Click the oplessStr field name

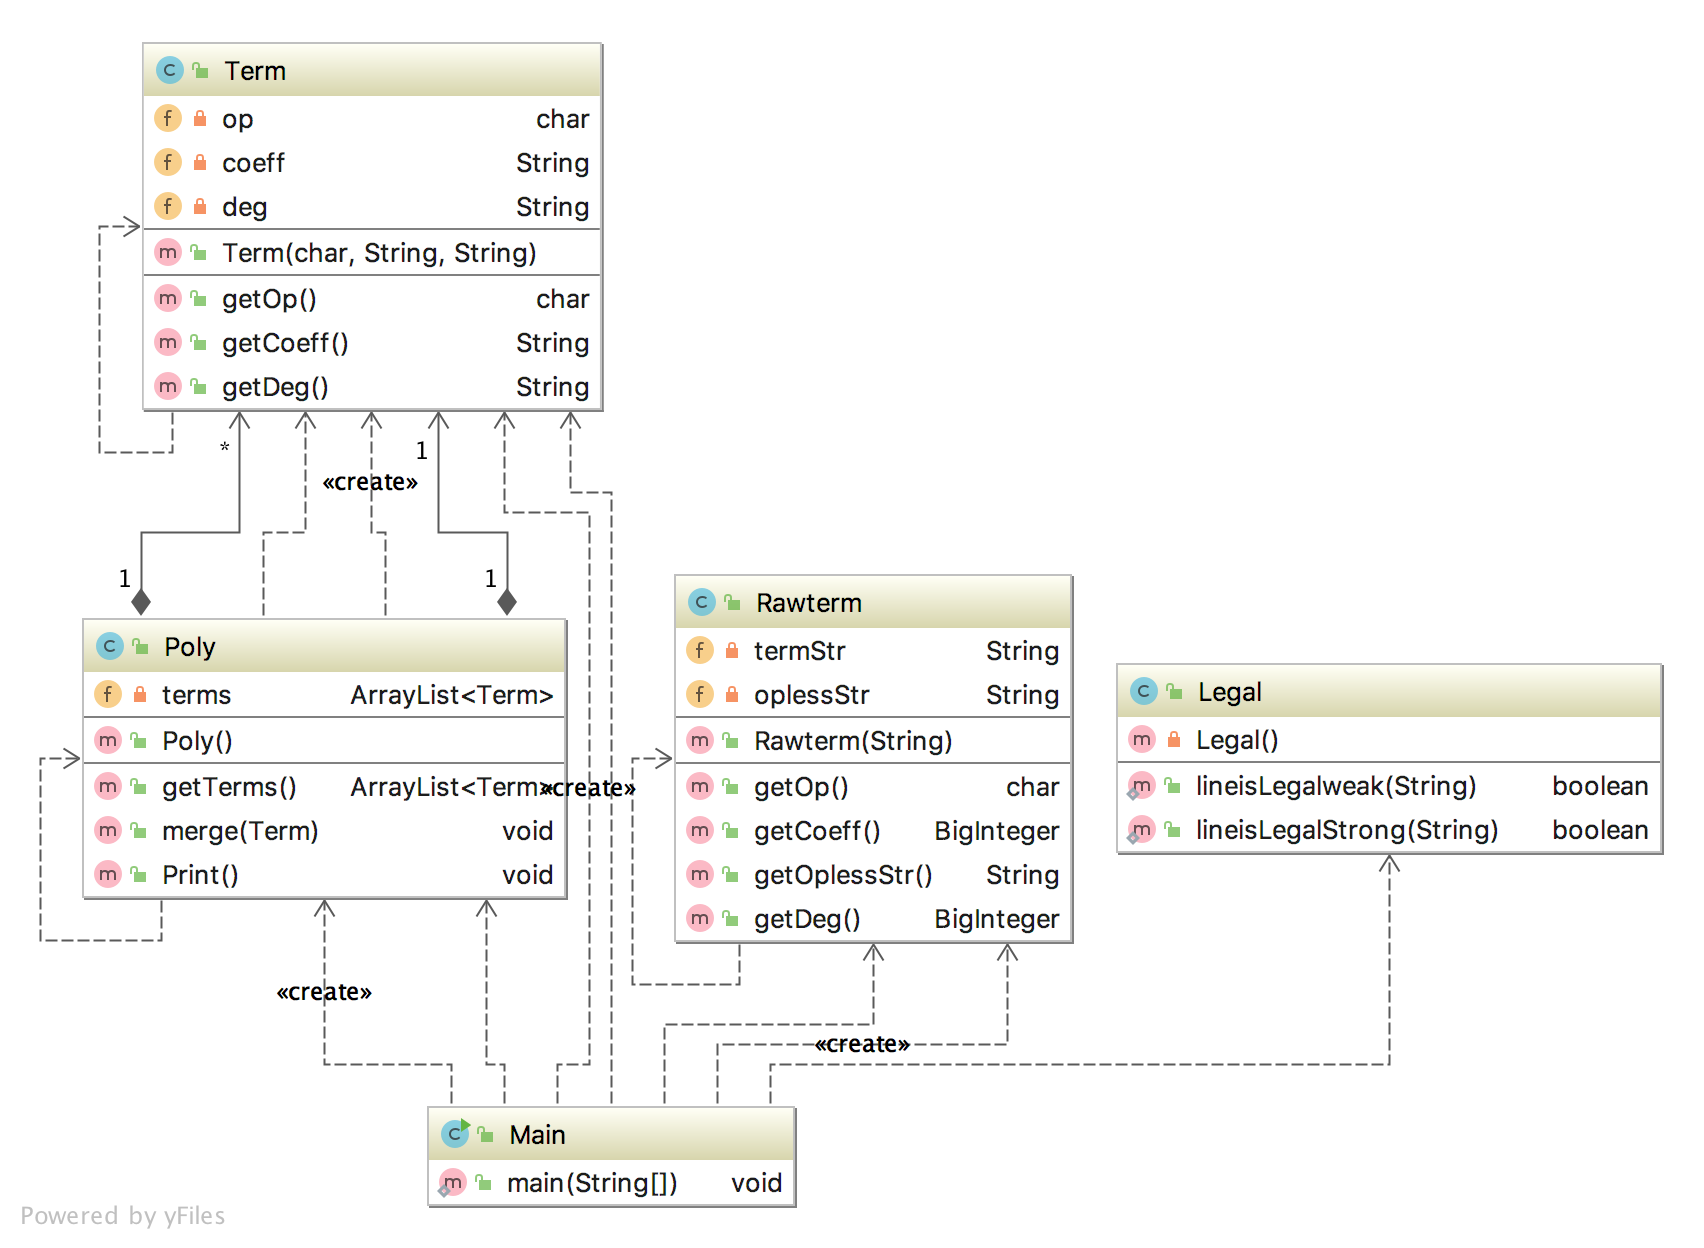[x=811, y=695]
